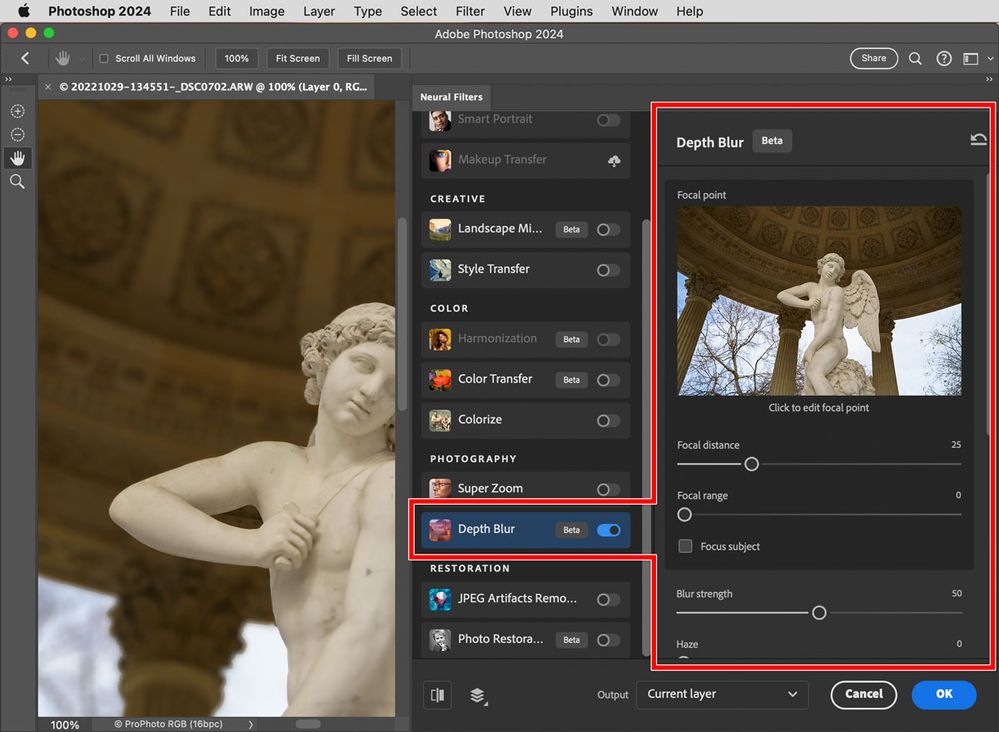Click the preview before/after icon
This screenshot has height=732, width=999.
click(x=437, y=695)
